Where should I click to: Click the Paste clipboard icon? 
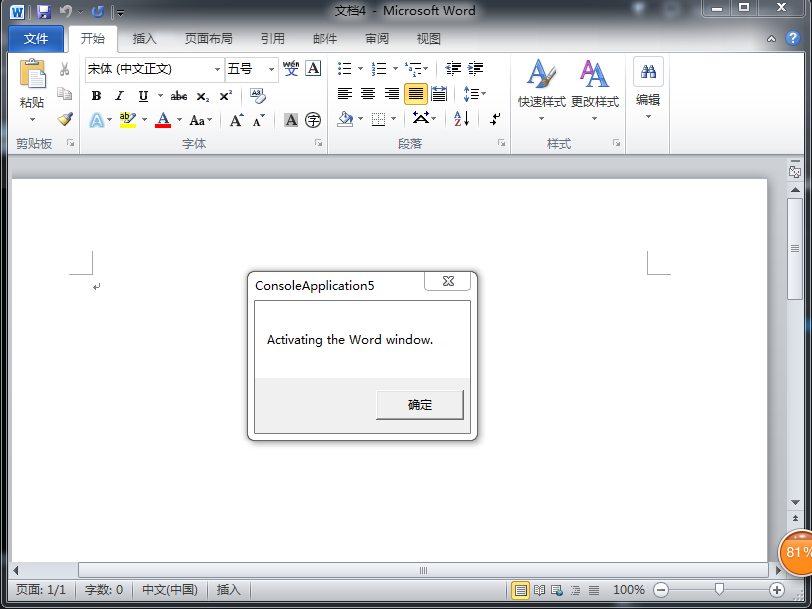point(33,74)
